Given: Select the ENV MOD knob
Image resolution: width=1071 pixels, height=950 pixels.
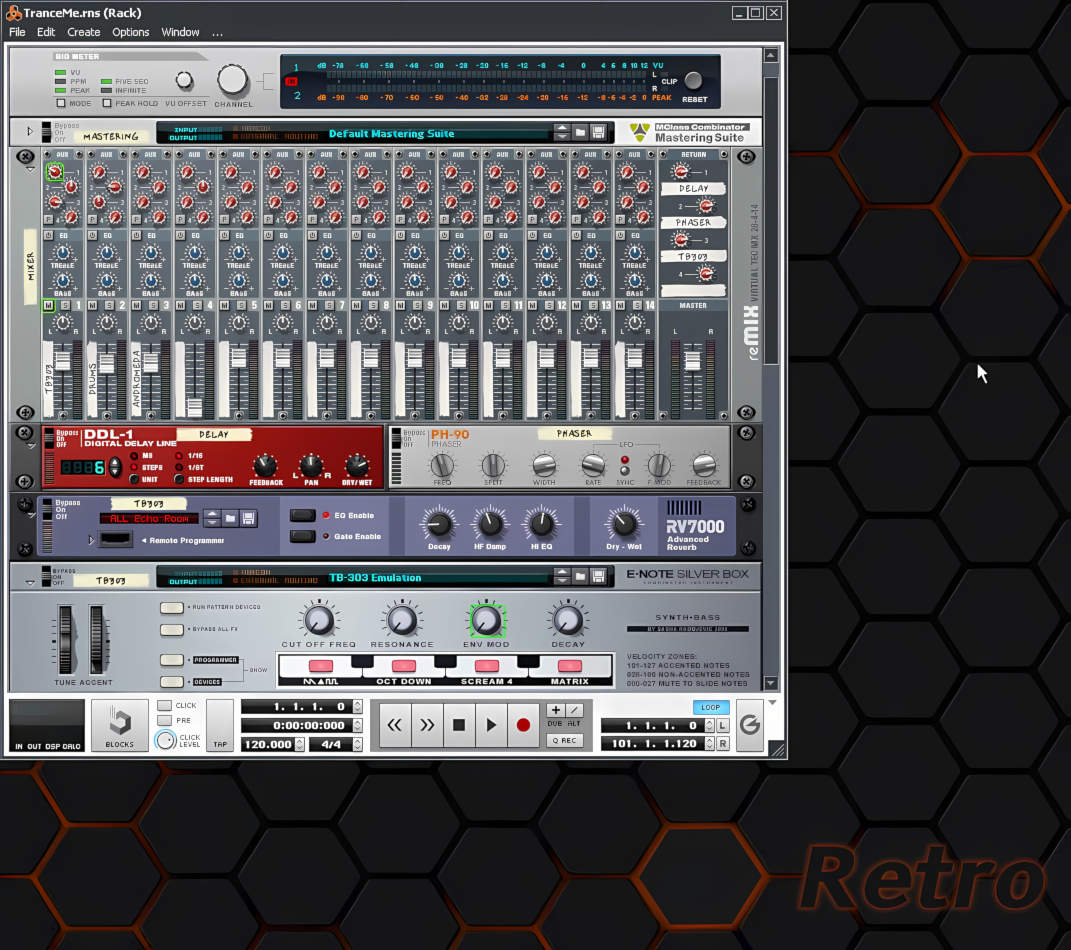Looking at the screenshot, I should point(486,620).
